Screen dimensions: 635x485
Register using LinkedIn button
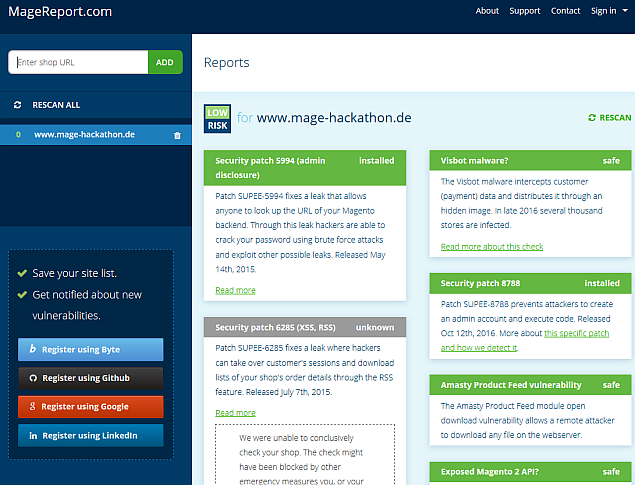(x=91, y=436)
